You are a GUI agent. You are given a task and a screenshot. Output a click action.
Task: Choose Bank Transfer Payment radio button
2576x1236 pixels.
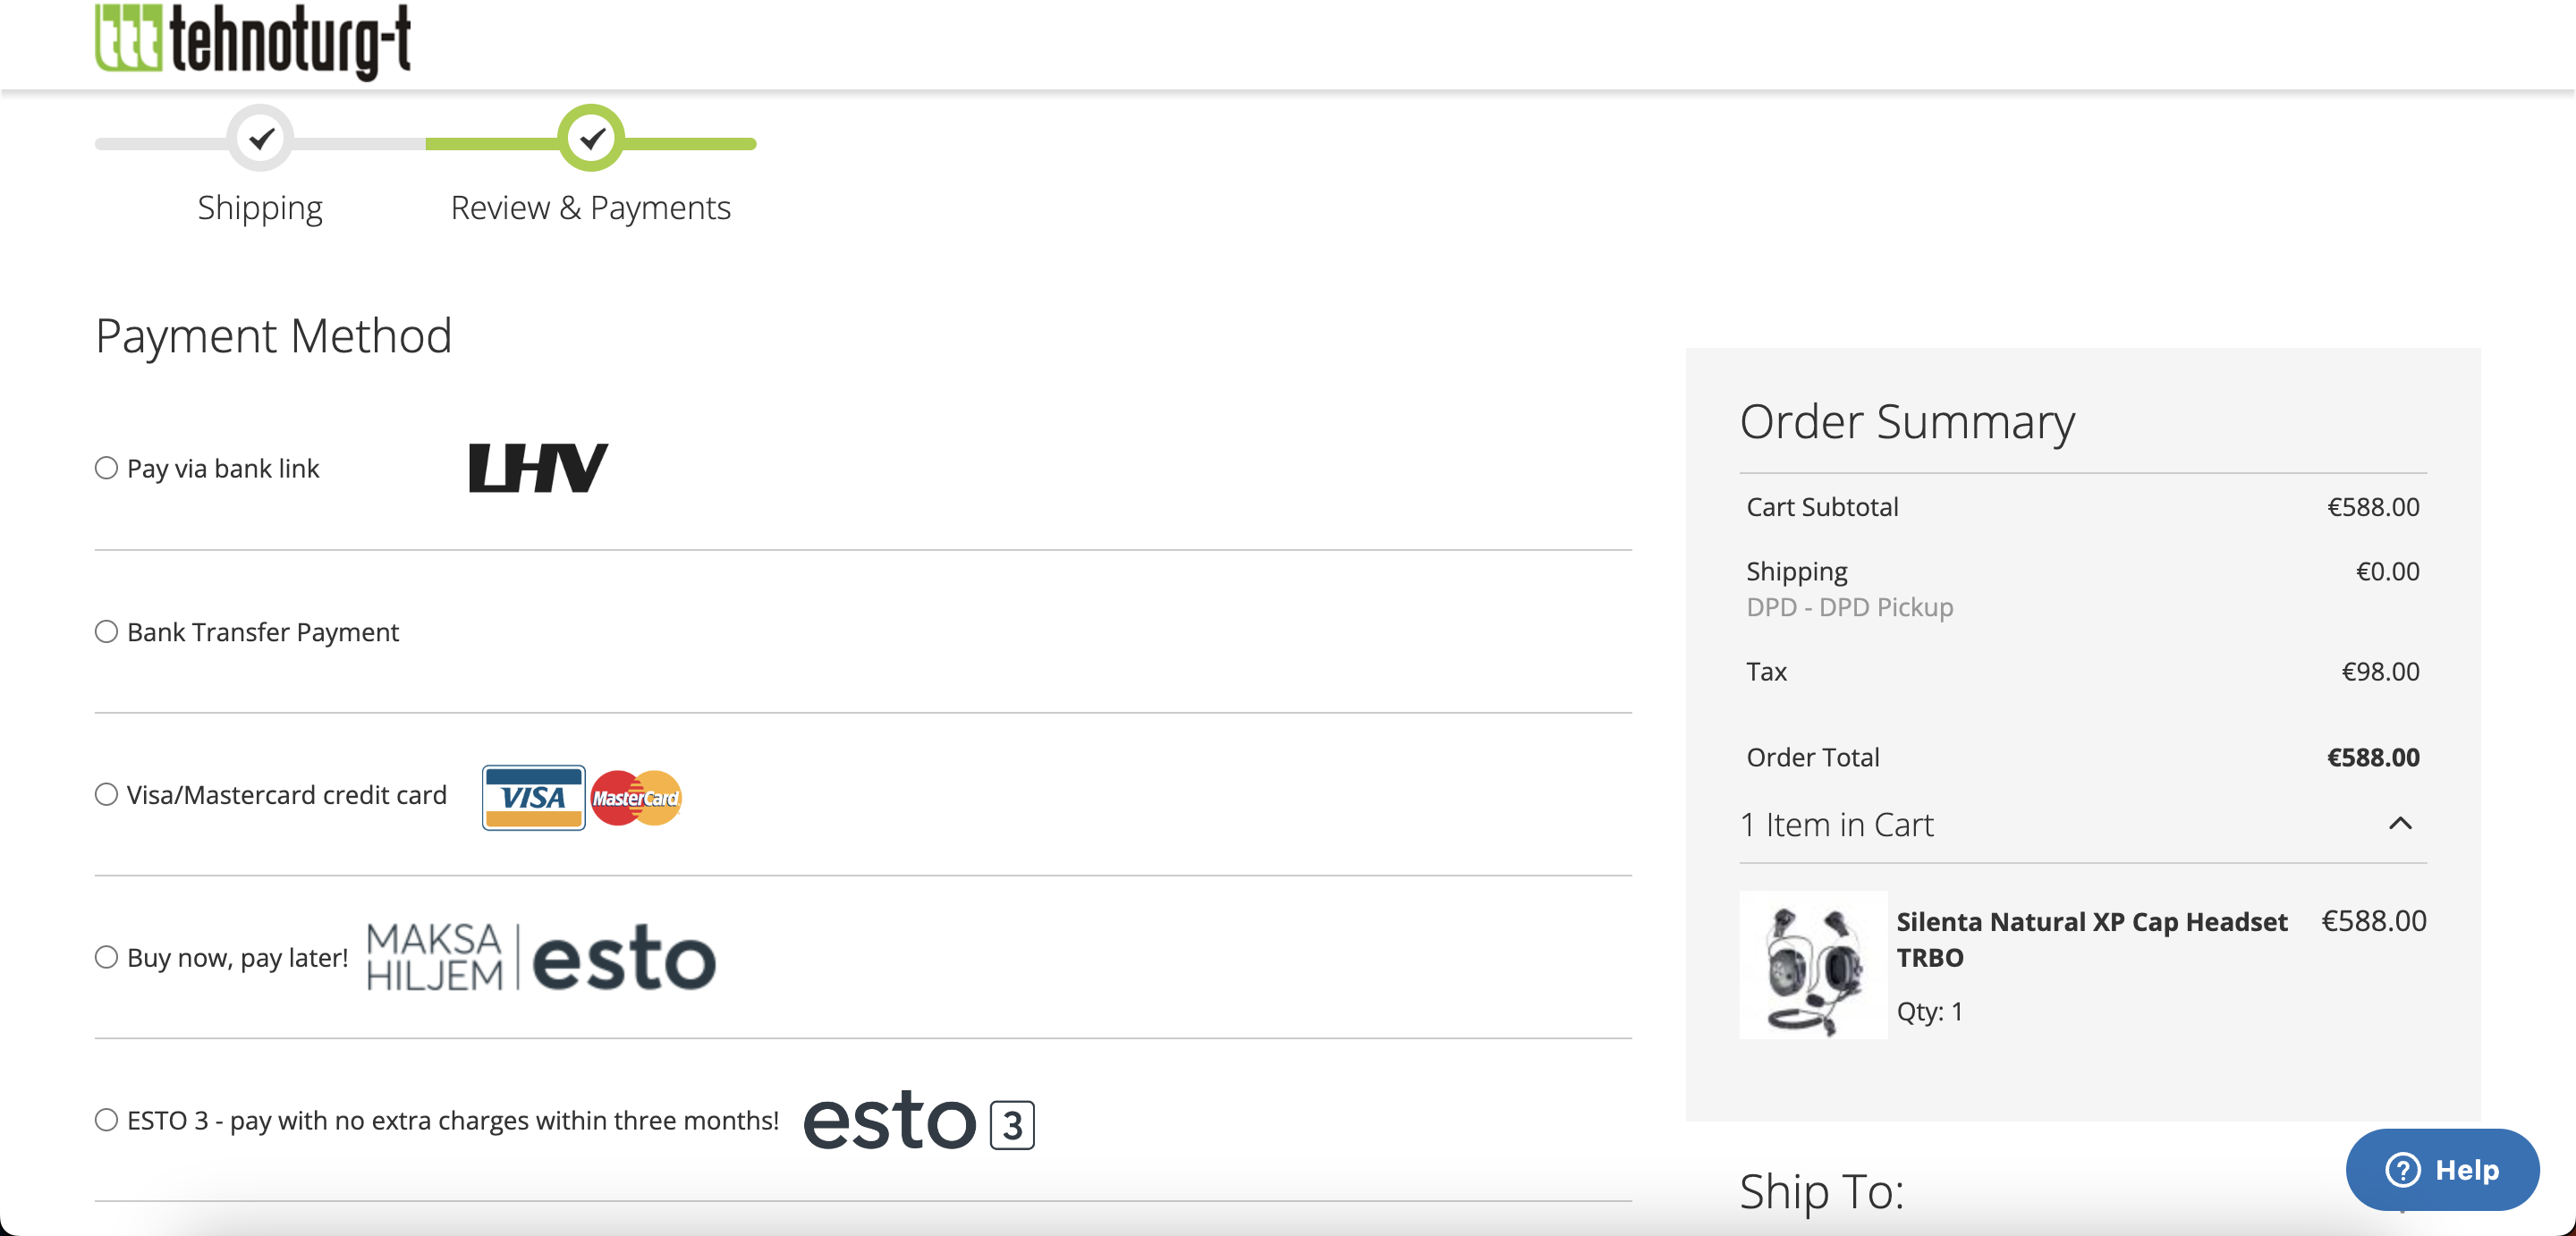pos(106,632)
